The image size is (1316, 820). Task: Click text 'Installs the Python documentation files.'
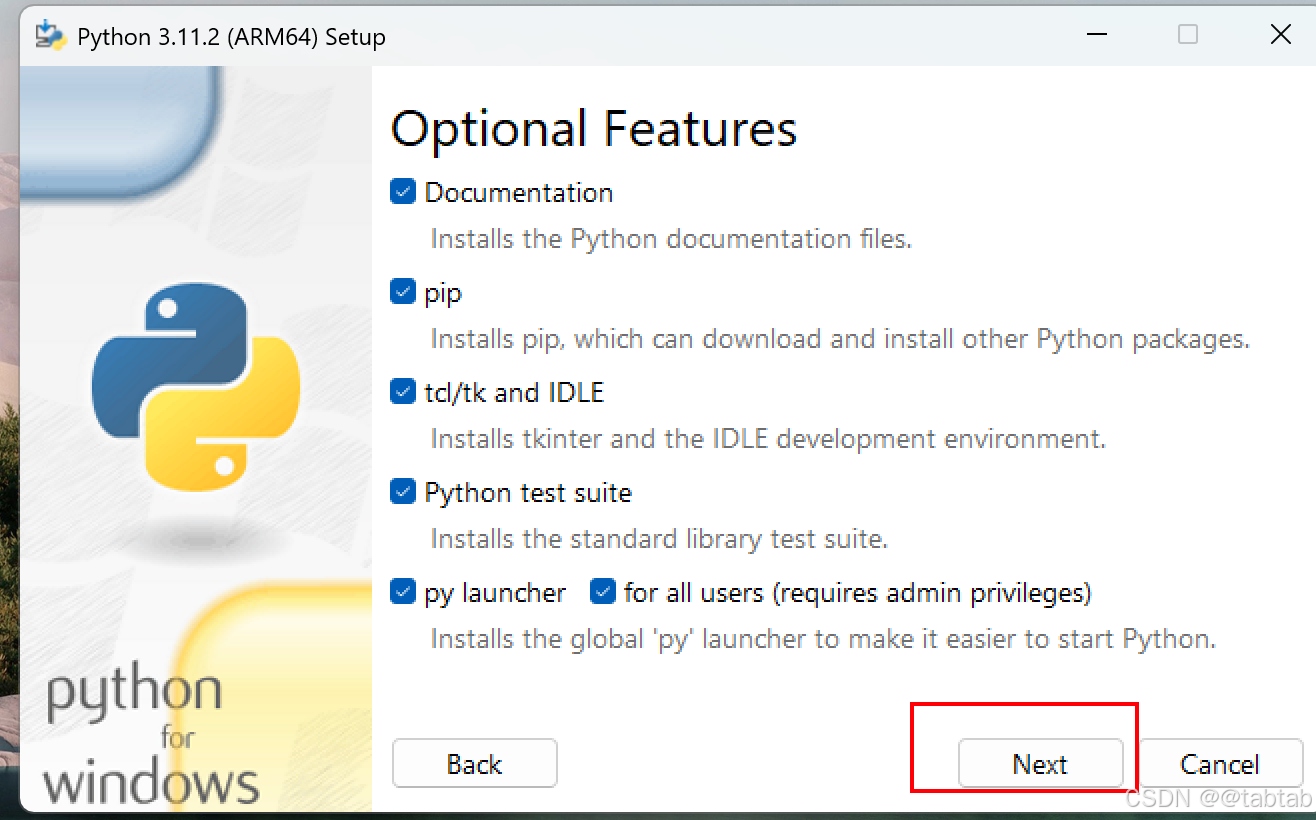click(x=671, y=239)
